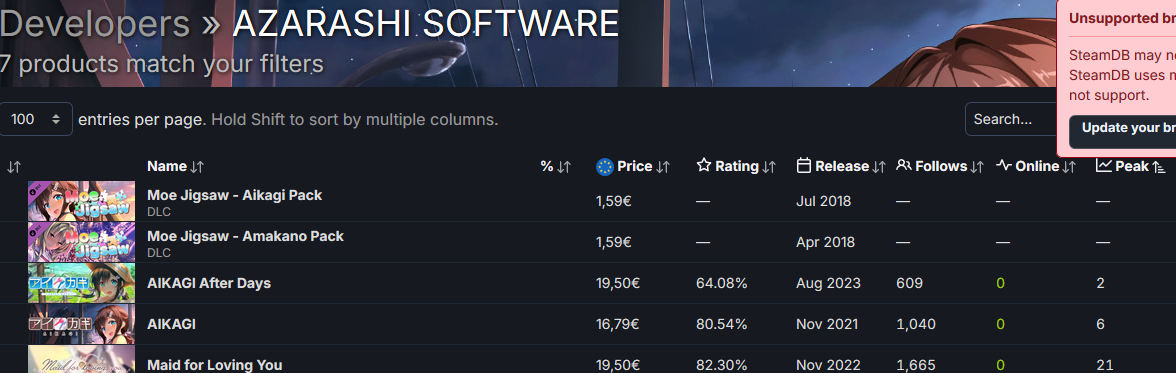Click the star icon beside Rating
Screen dimensions: 1176x373
[x=704, y=166]
